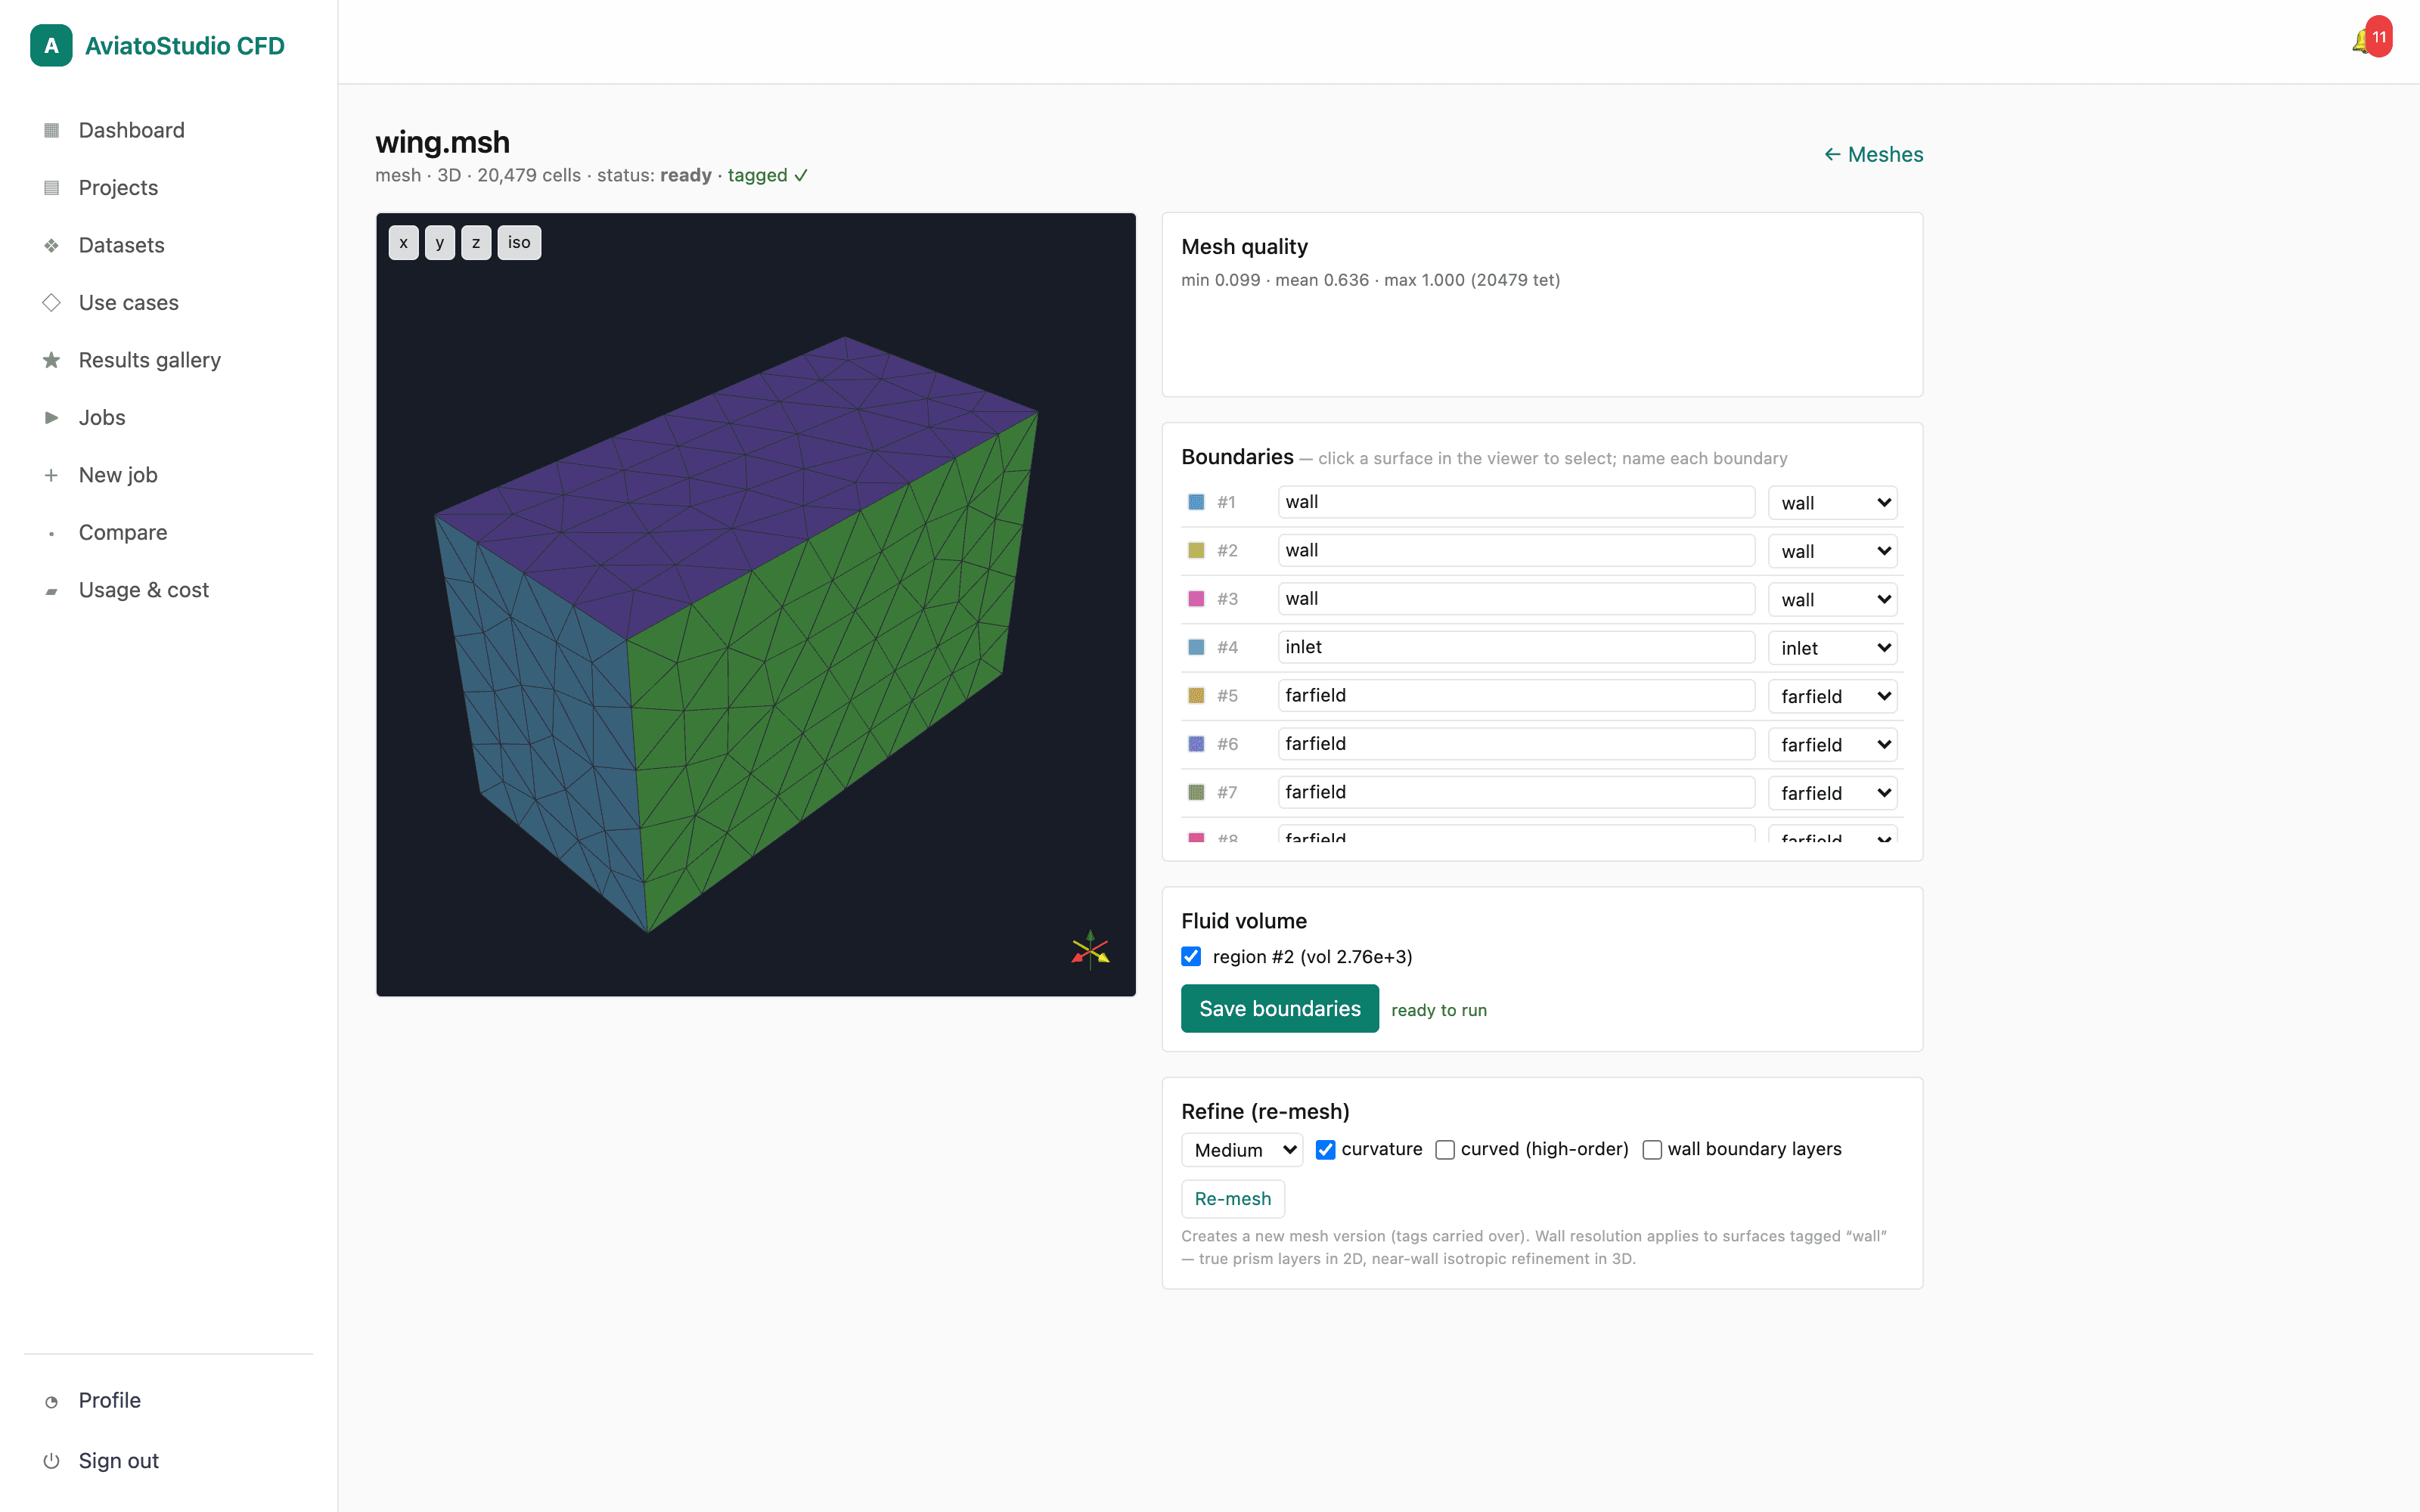Screen dimensions: 2420x1512
Task: Enable wall boundary layers checkbox
Action: click(x=1652, y=1150)
